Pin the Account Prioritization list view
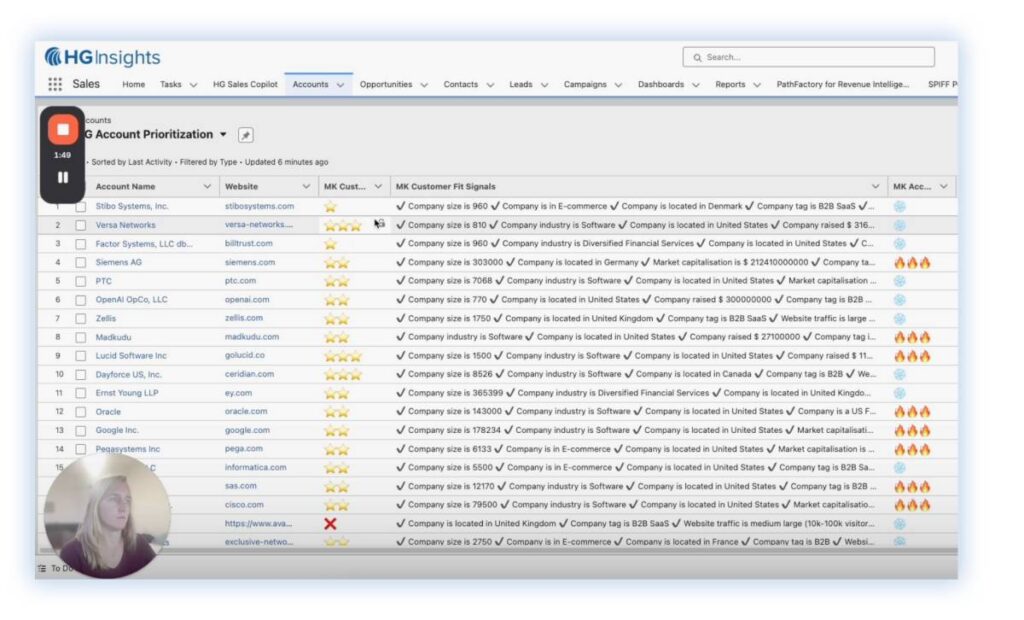The image size is (1024, 620). pos(246,135)
